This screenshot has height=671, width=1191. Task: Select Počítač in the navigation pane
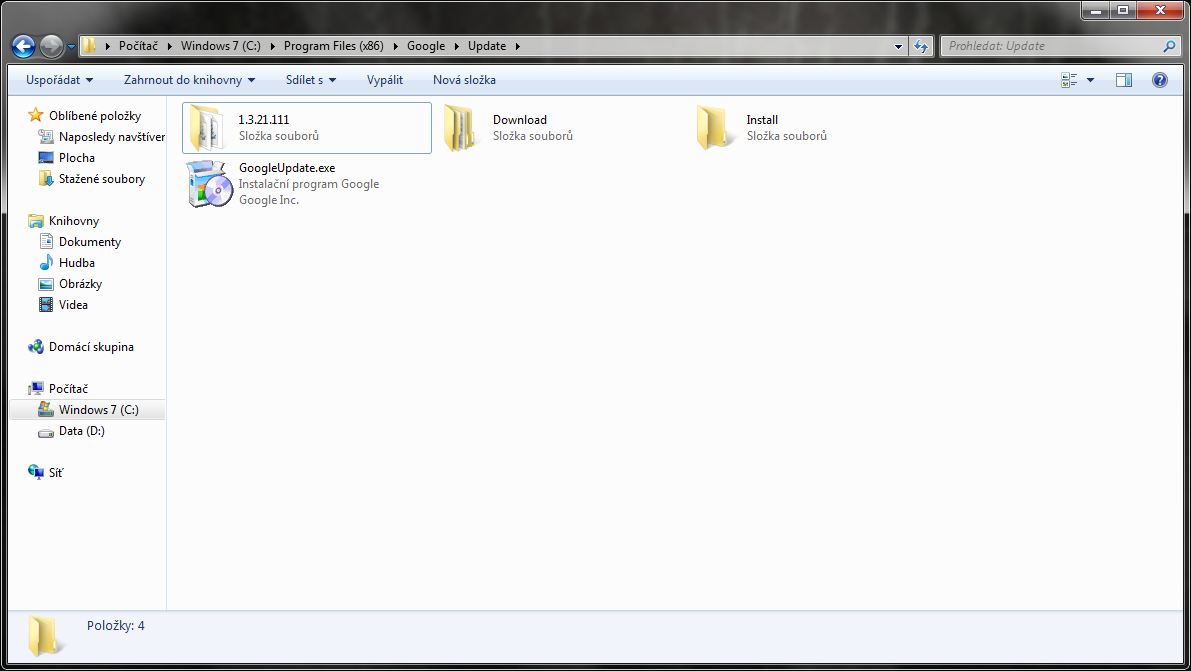68,388
